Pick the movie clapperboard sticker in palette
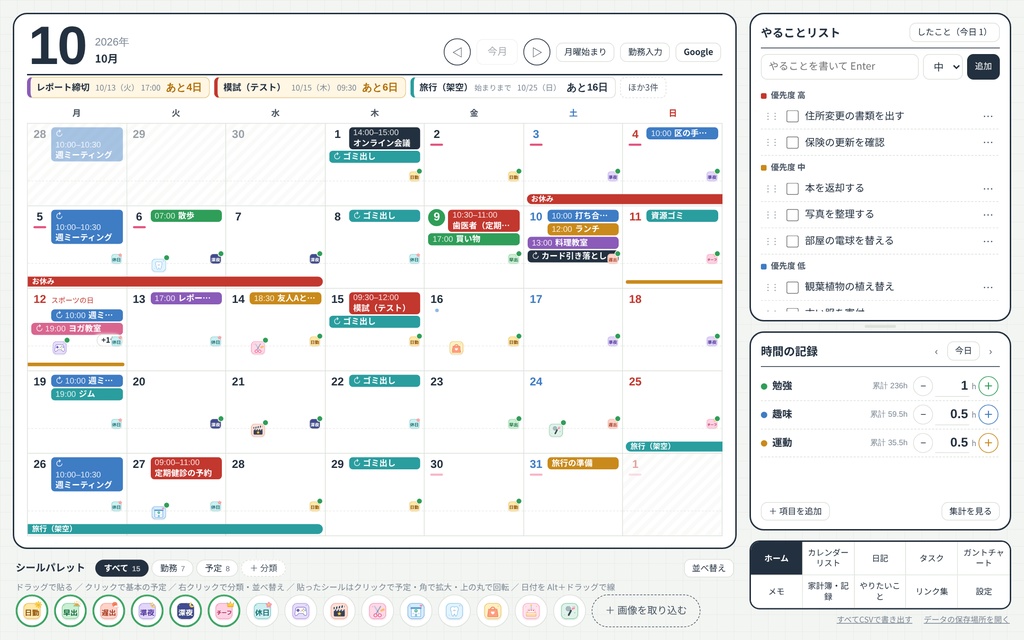This screenshot has height=640, width=1024. [x=339, y=612]
